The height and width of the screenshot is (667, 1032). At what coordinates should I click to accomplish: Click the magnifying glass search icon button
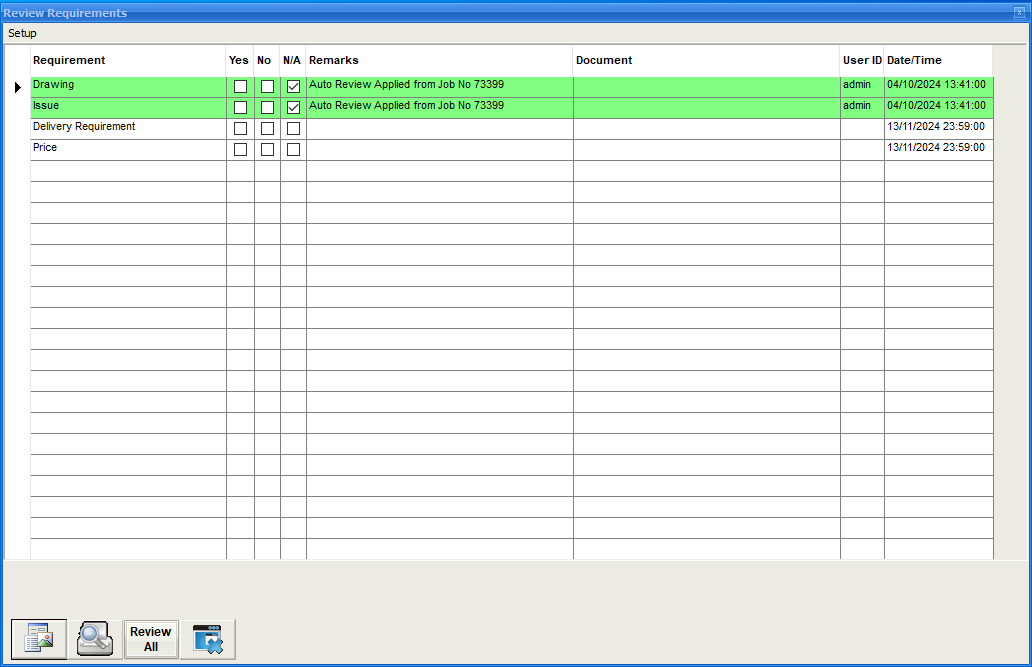[x=95, y=639]
